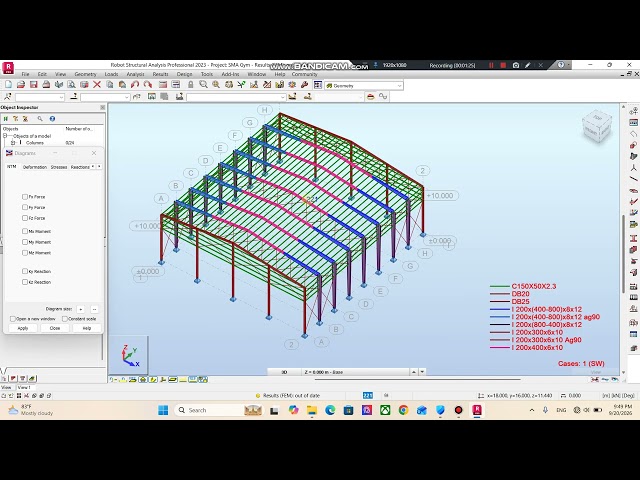
Task: Click the Copy icon in the toolbar
Action: pyautogui.click(x=109, y=84)
